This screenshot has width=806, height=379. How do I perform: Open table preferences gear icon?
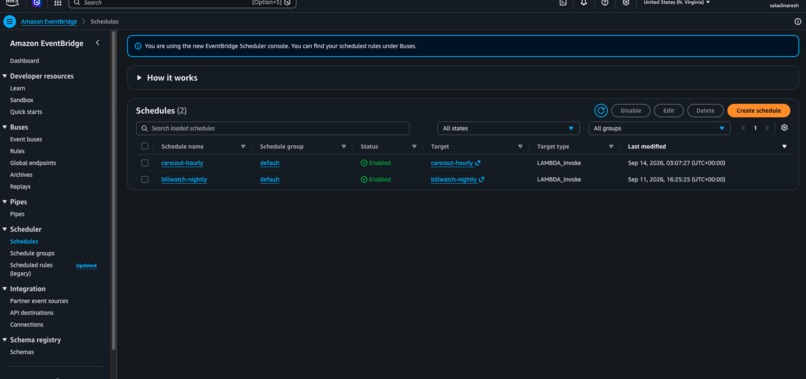pos(784,128)
